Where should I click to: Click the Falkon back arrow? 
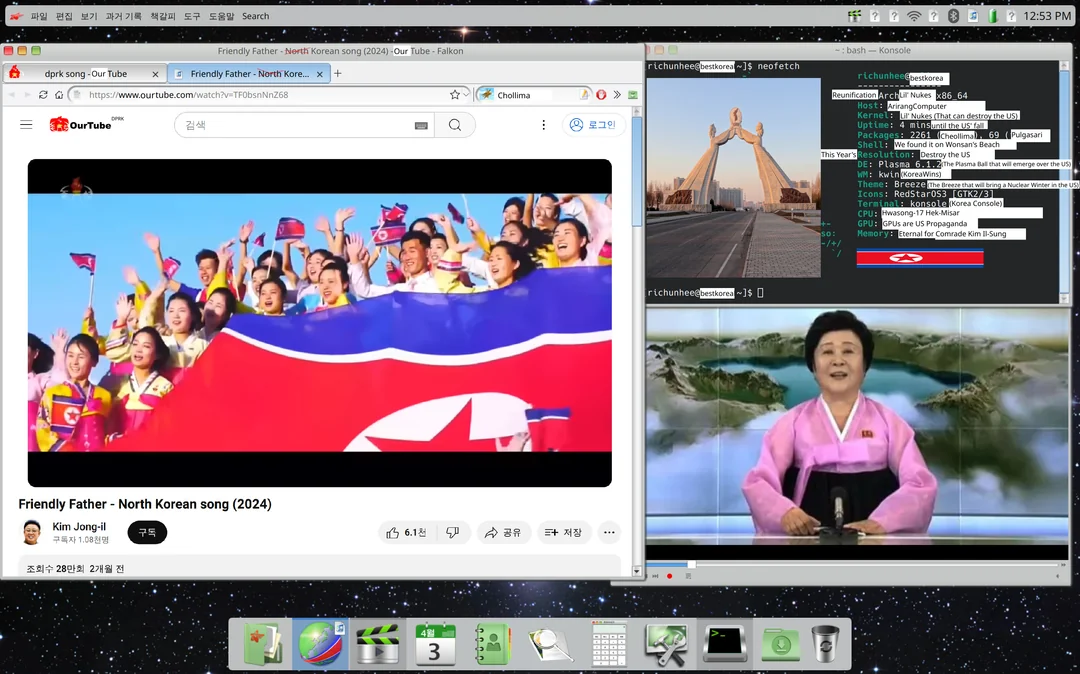pos(12,95)
